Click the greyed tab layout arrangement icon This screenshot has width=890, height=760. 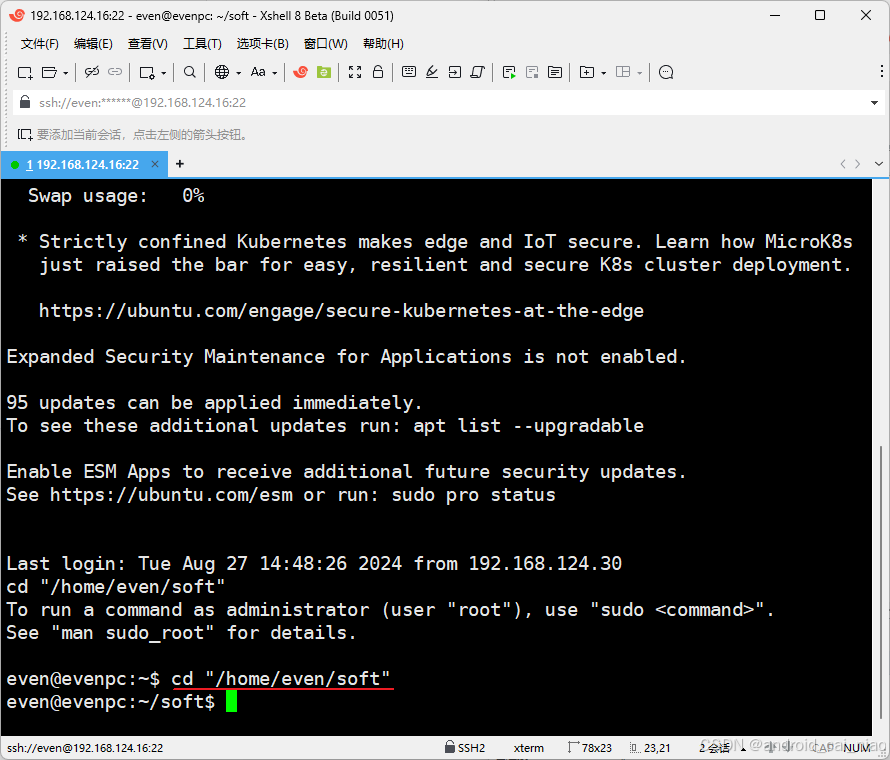point(623,72)
